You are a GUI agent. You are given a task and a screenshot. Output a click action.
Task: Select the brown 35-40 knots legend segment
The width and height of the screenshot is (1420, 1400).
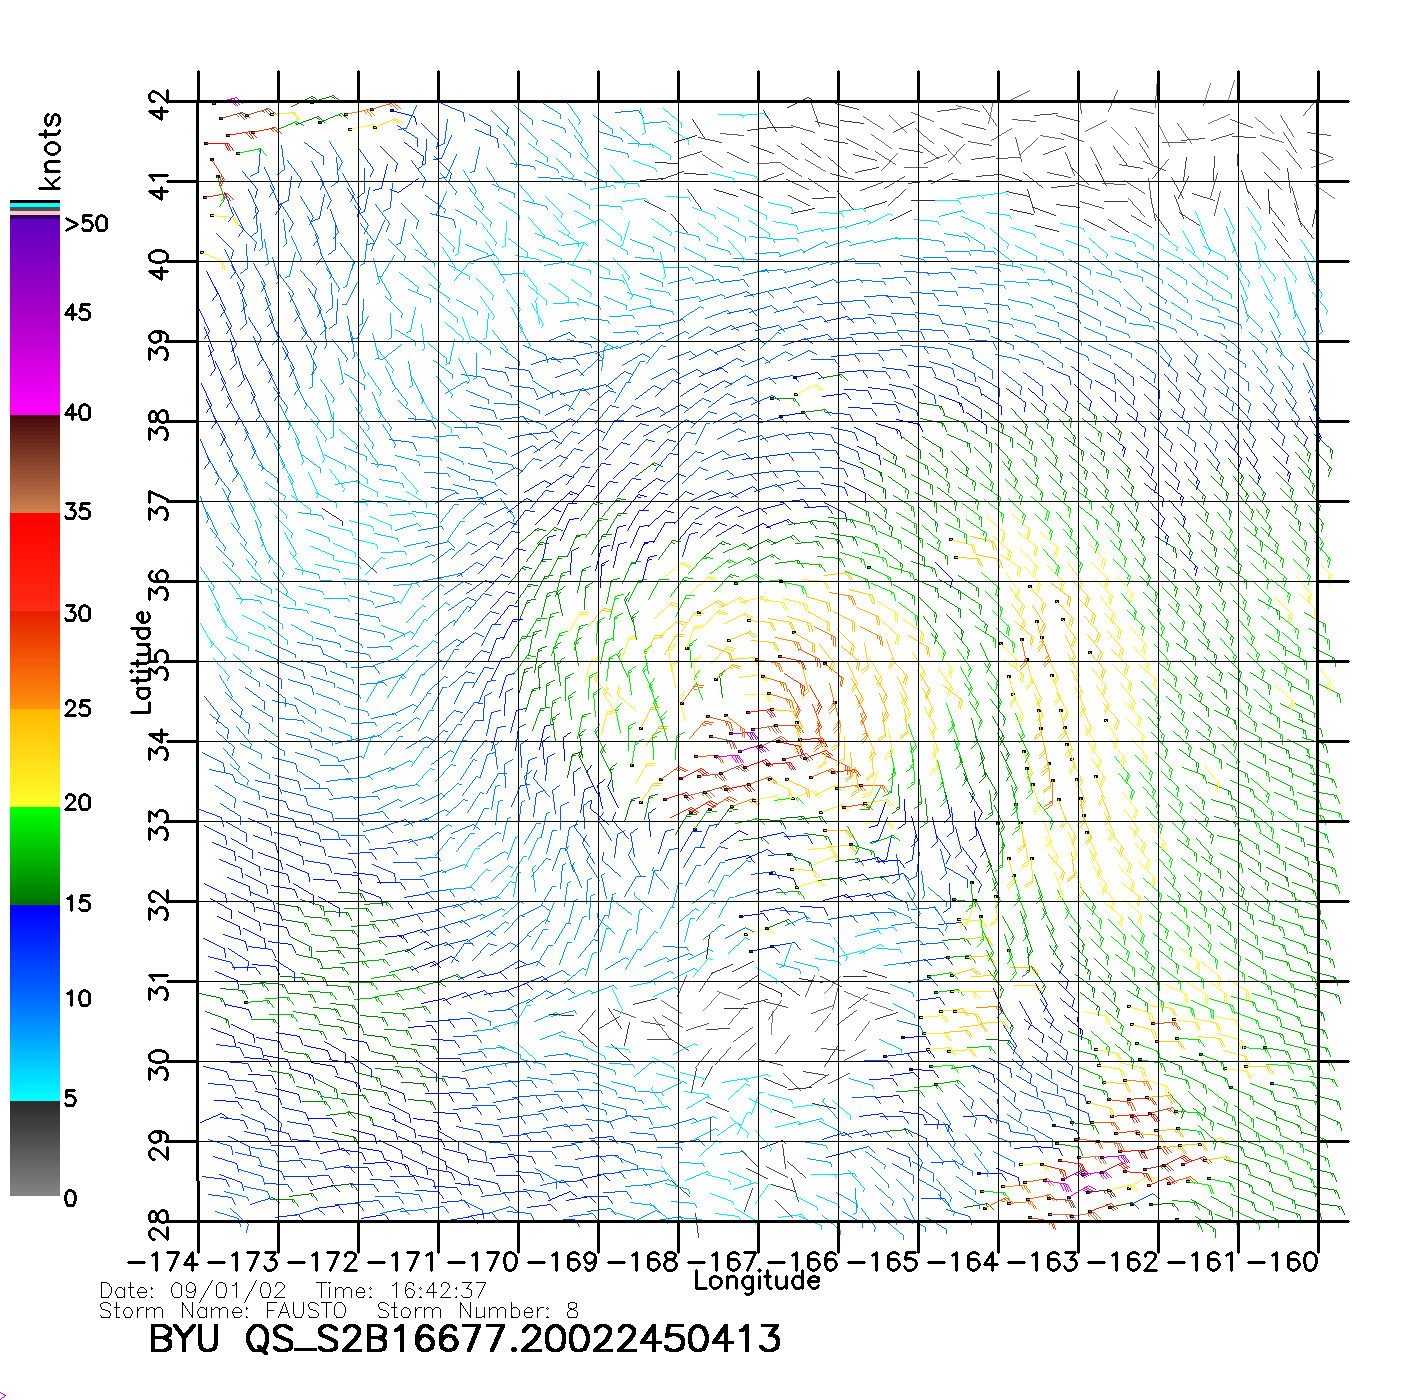[x=35, y=464]
